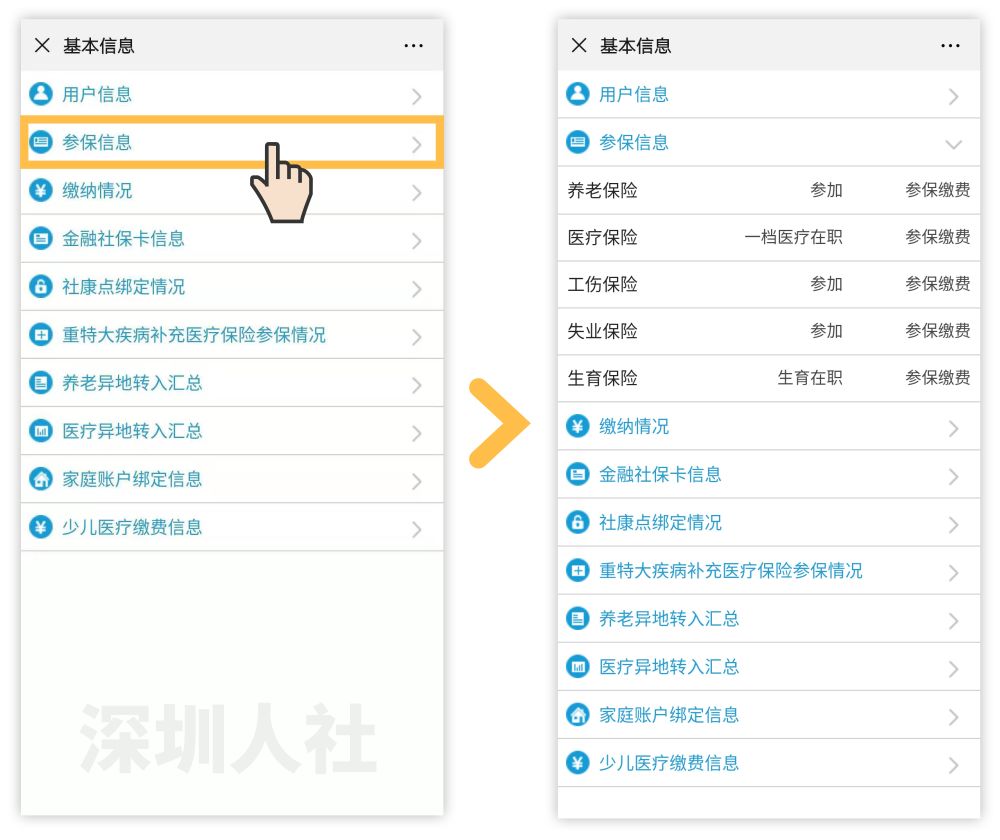Collapse the expanded 参保信息 panel

(x=951, y=143)
